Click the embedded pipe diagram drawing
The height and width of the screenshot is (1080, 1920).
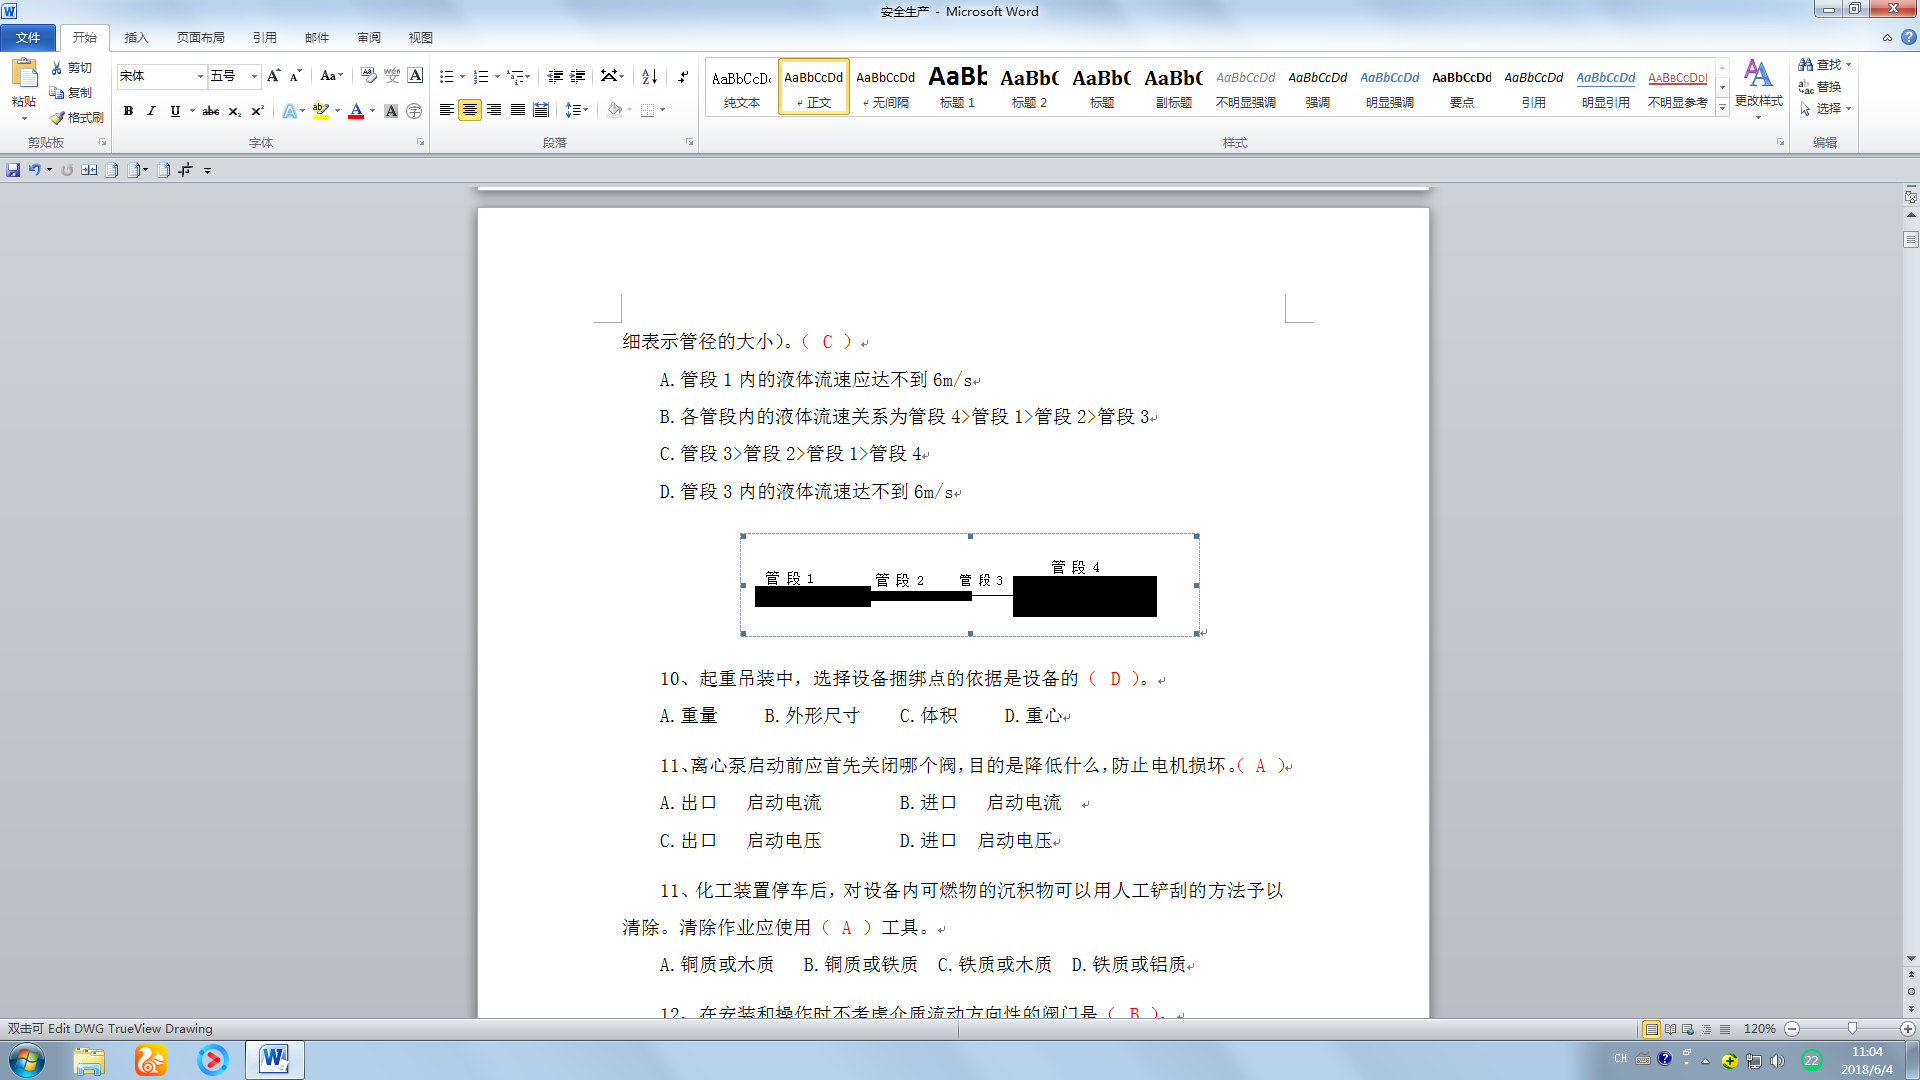tap(969, 585)
